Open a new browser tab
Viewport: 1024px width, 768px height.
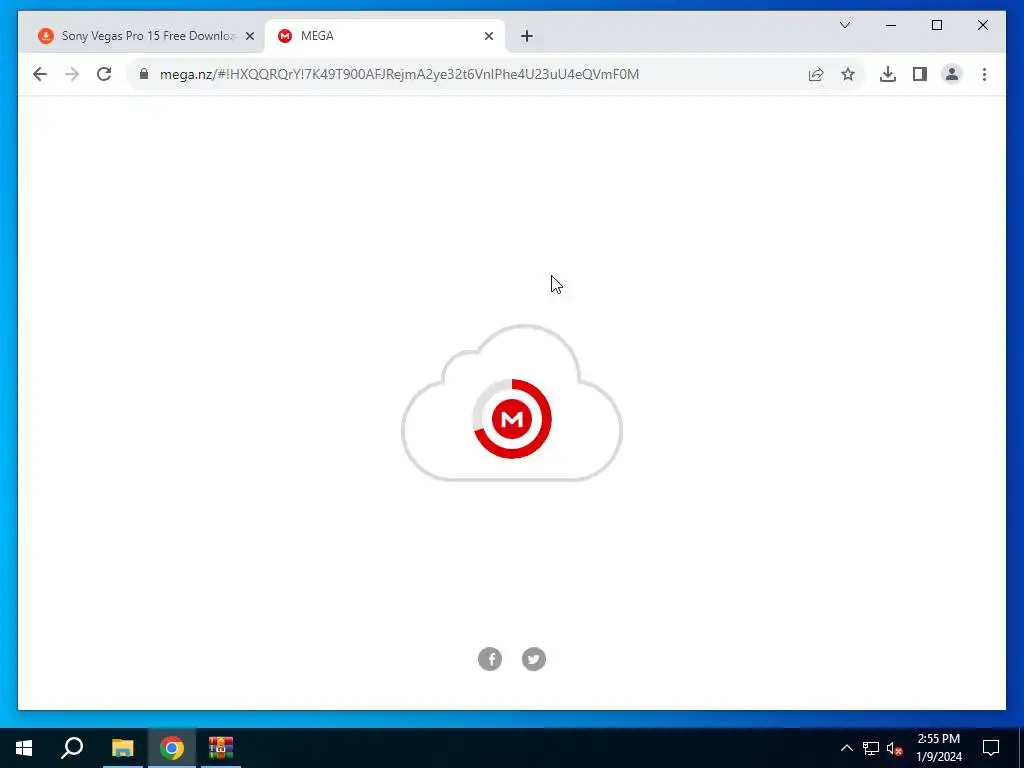tap(527, 36)
